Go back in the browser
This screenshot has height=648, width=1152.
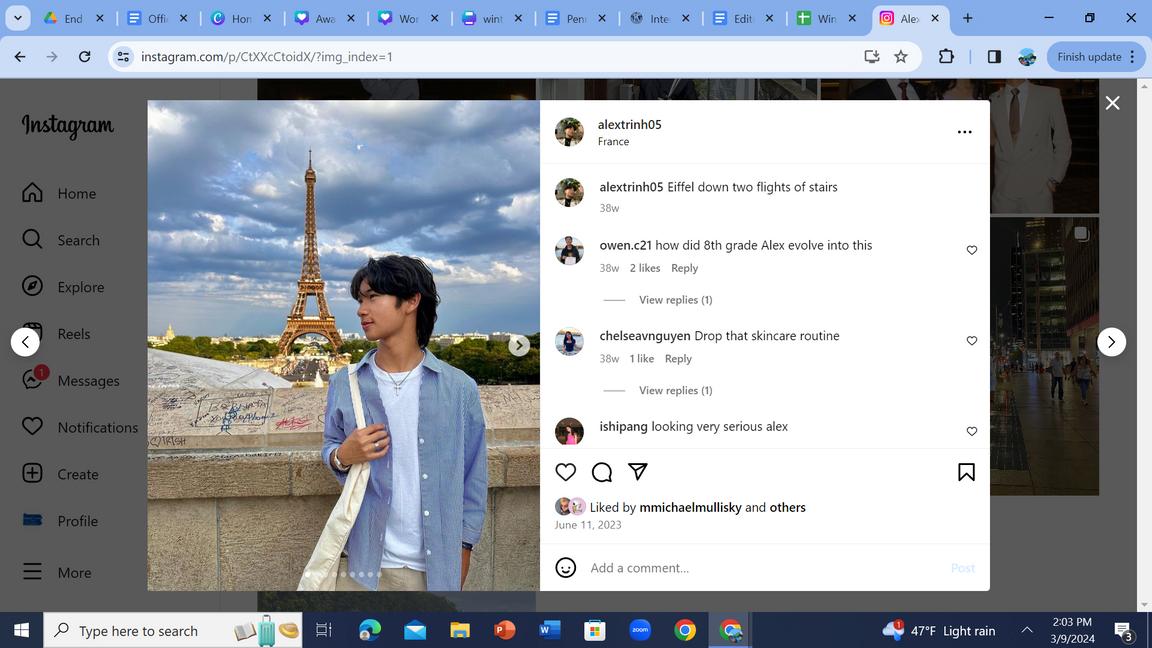pyautogui.click(x=20, y=57)
